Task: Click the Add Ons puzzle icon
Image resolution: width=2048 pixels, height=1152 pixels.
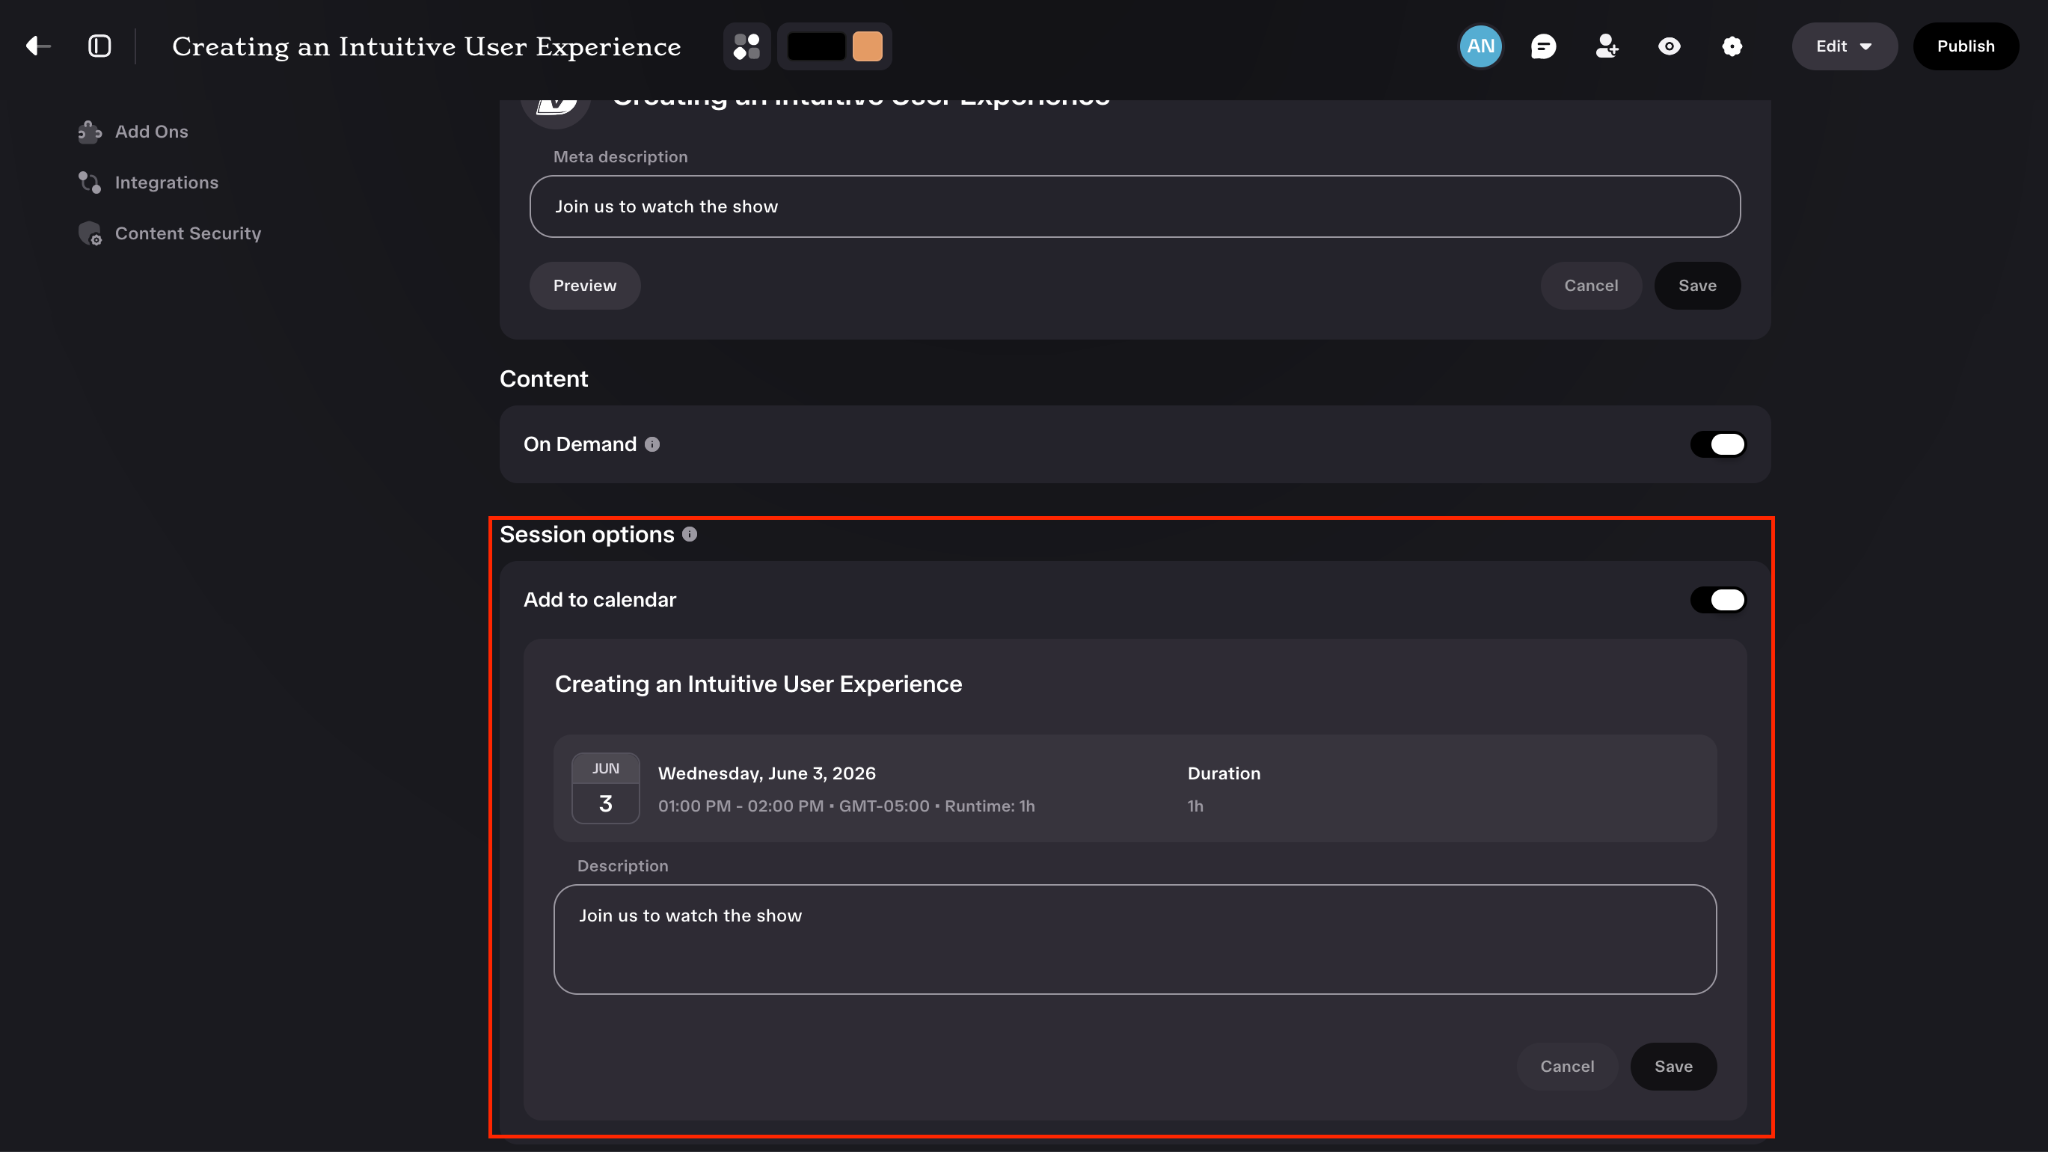Action: point(90,131)
